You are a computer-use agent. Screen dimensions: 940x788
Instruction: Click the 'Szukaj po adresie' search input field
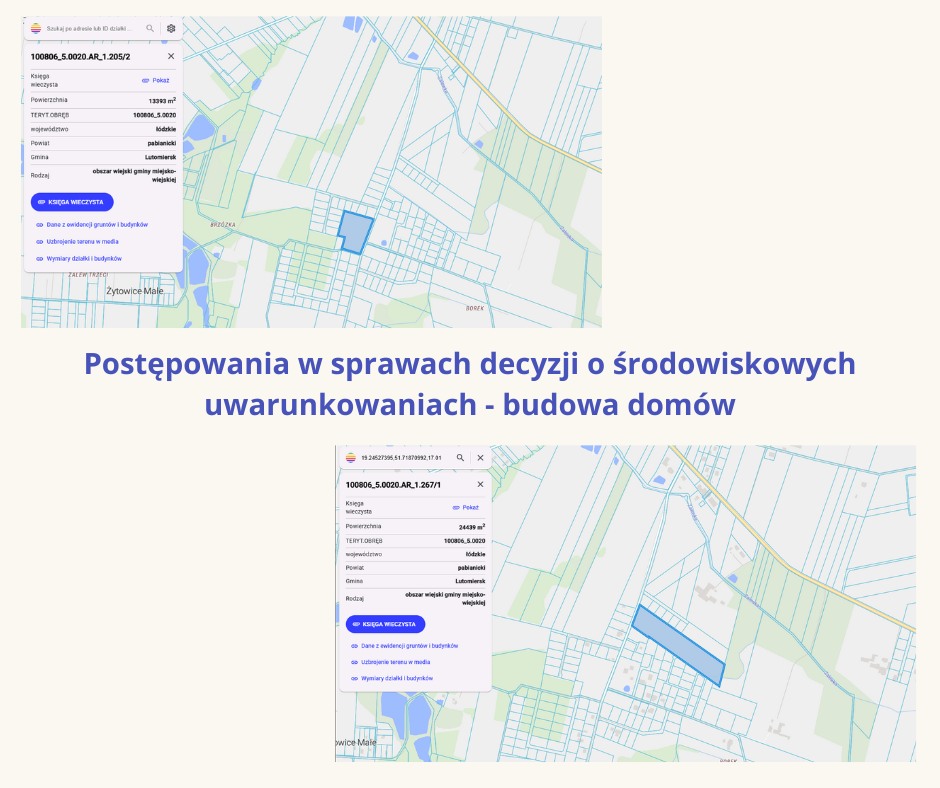(x=90, y=29)
